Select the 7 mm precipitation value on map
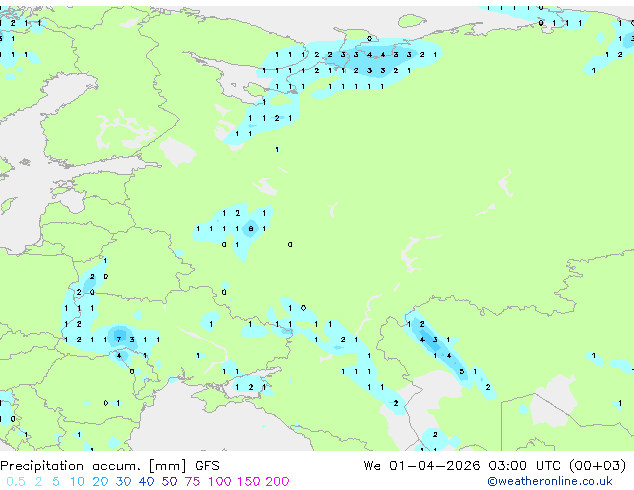The image size is (634, 490). [x=119, y=340]
